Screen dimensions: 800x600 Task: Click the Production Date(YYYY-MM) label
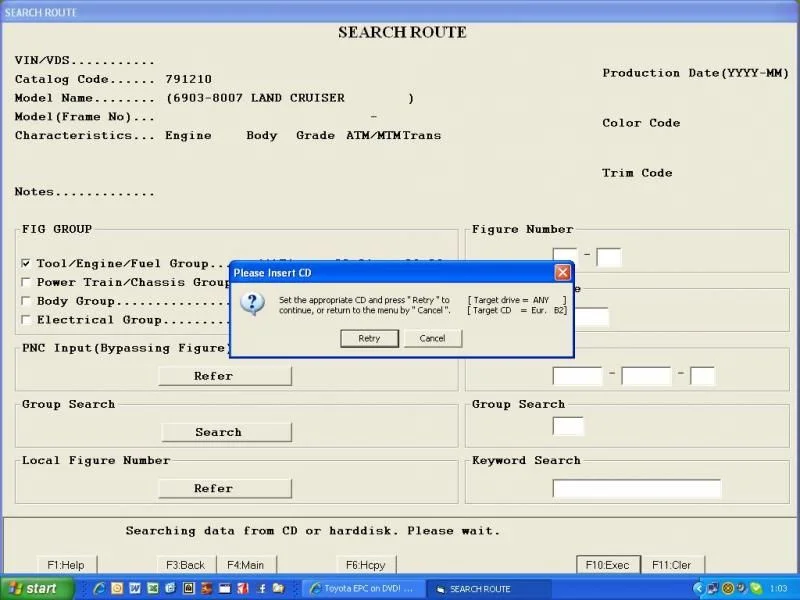[695, 73]
